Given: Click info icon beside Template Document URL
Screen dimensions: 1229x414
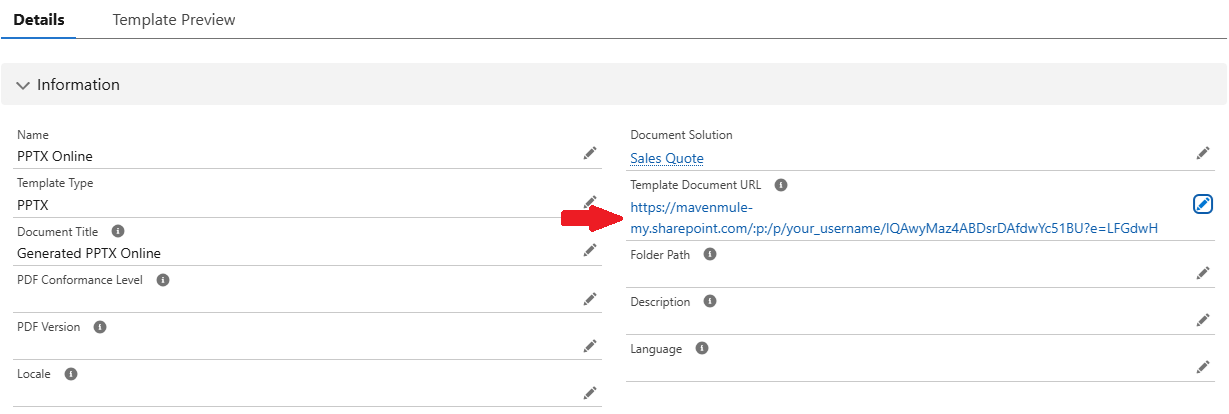Looking at the screenshot, I should tap(781, 185).
